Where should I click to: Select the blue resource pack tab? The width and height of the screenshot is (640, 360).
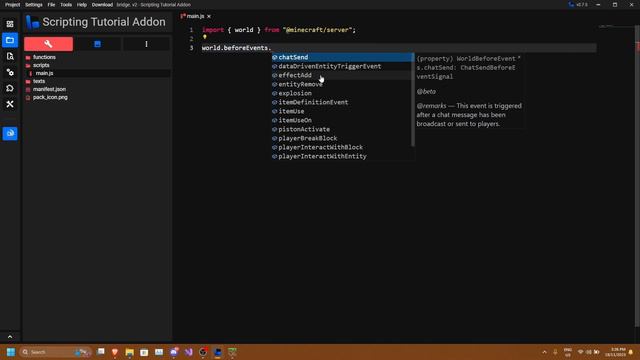point(97,44)
